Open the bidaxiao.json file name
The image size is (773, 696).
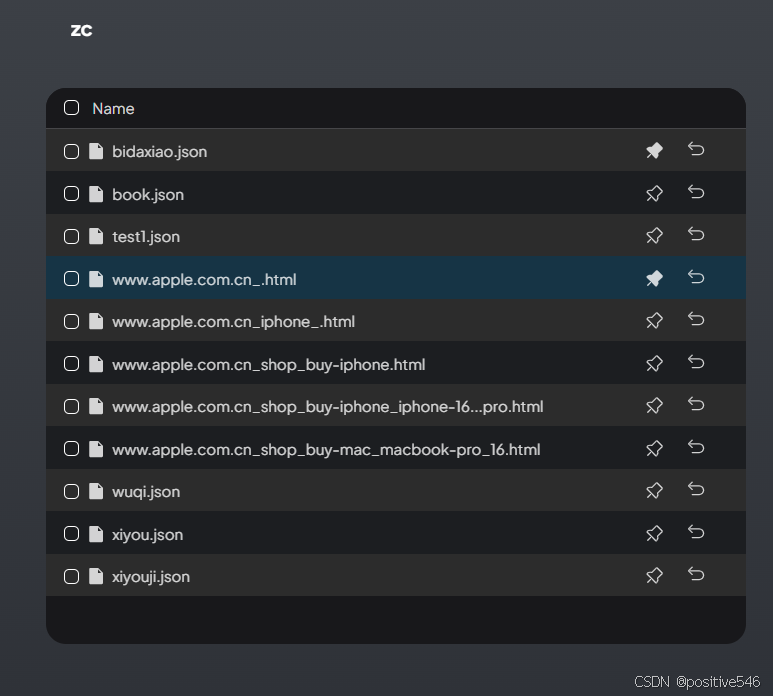pos(160,152)
